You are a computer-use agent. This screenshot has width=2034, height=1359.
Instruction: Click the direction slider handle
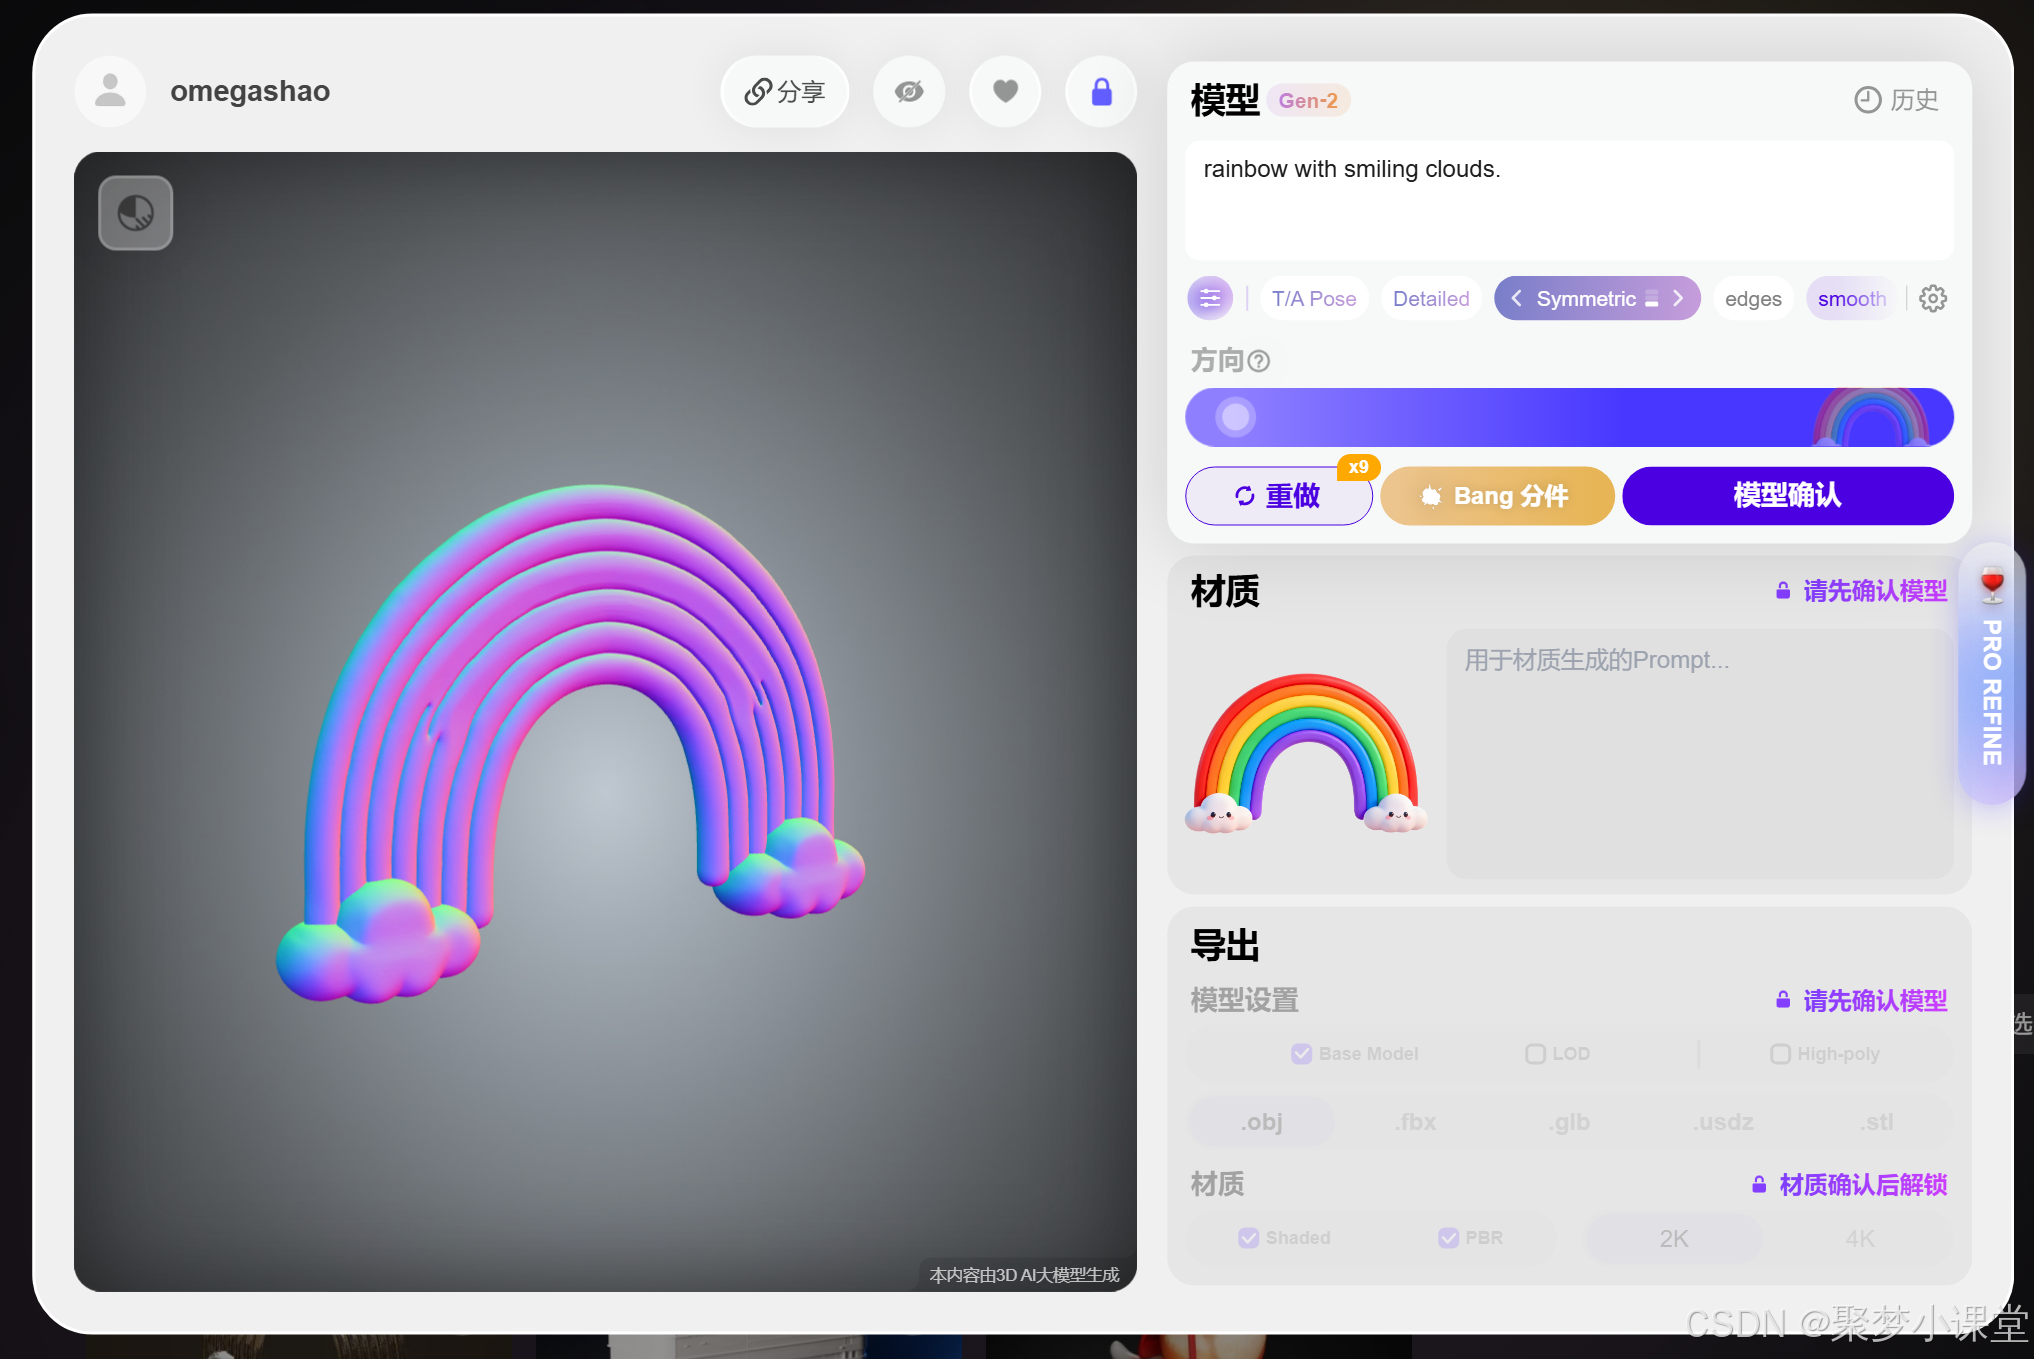coord(1236,417)
